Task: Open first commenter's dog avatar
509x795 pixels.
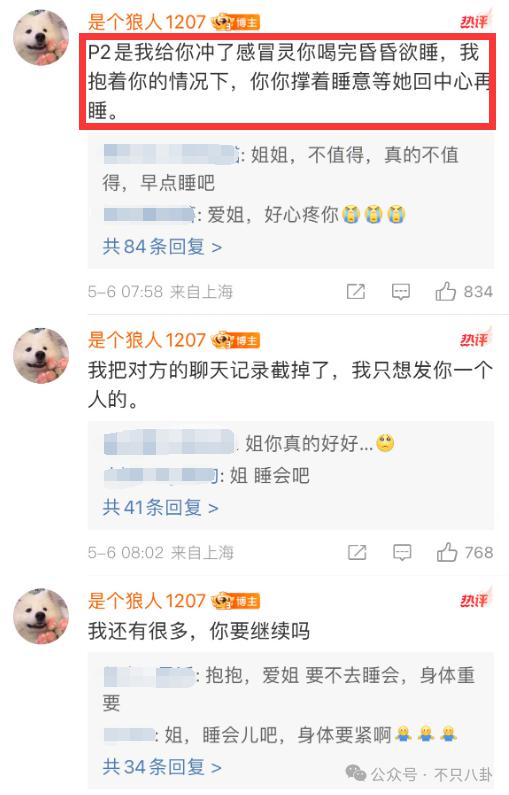Action: (41, 38)
